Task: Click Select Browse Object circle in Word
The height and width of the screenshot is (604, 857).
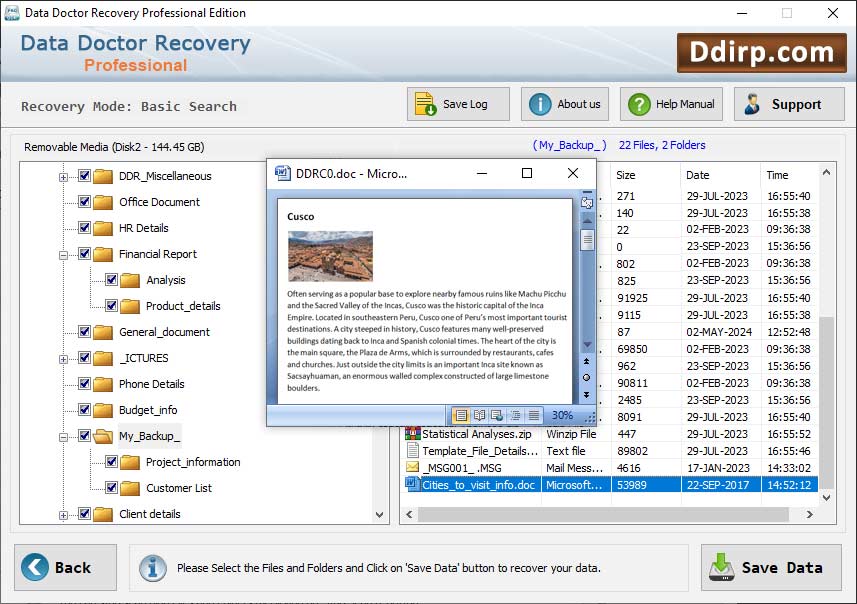Action: tap(587, 378)
